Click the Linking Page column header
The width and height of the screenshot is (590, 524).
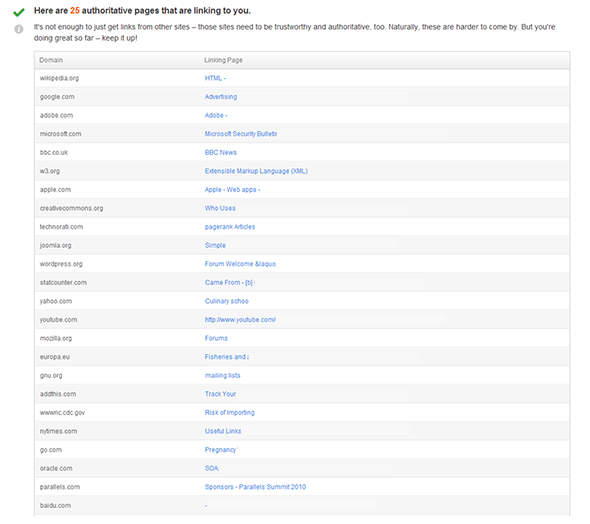pyautogui.click(x=224, y=60)
